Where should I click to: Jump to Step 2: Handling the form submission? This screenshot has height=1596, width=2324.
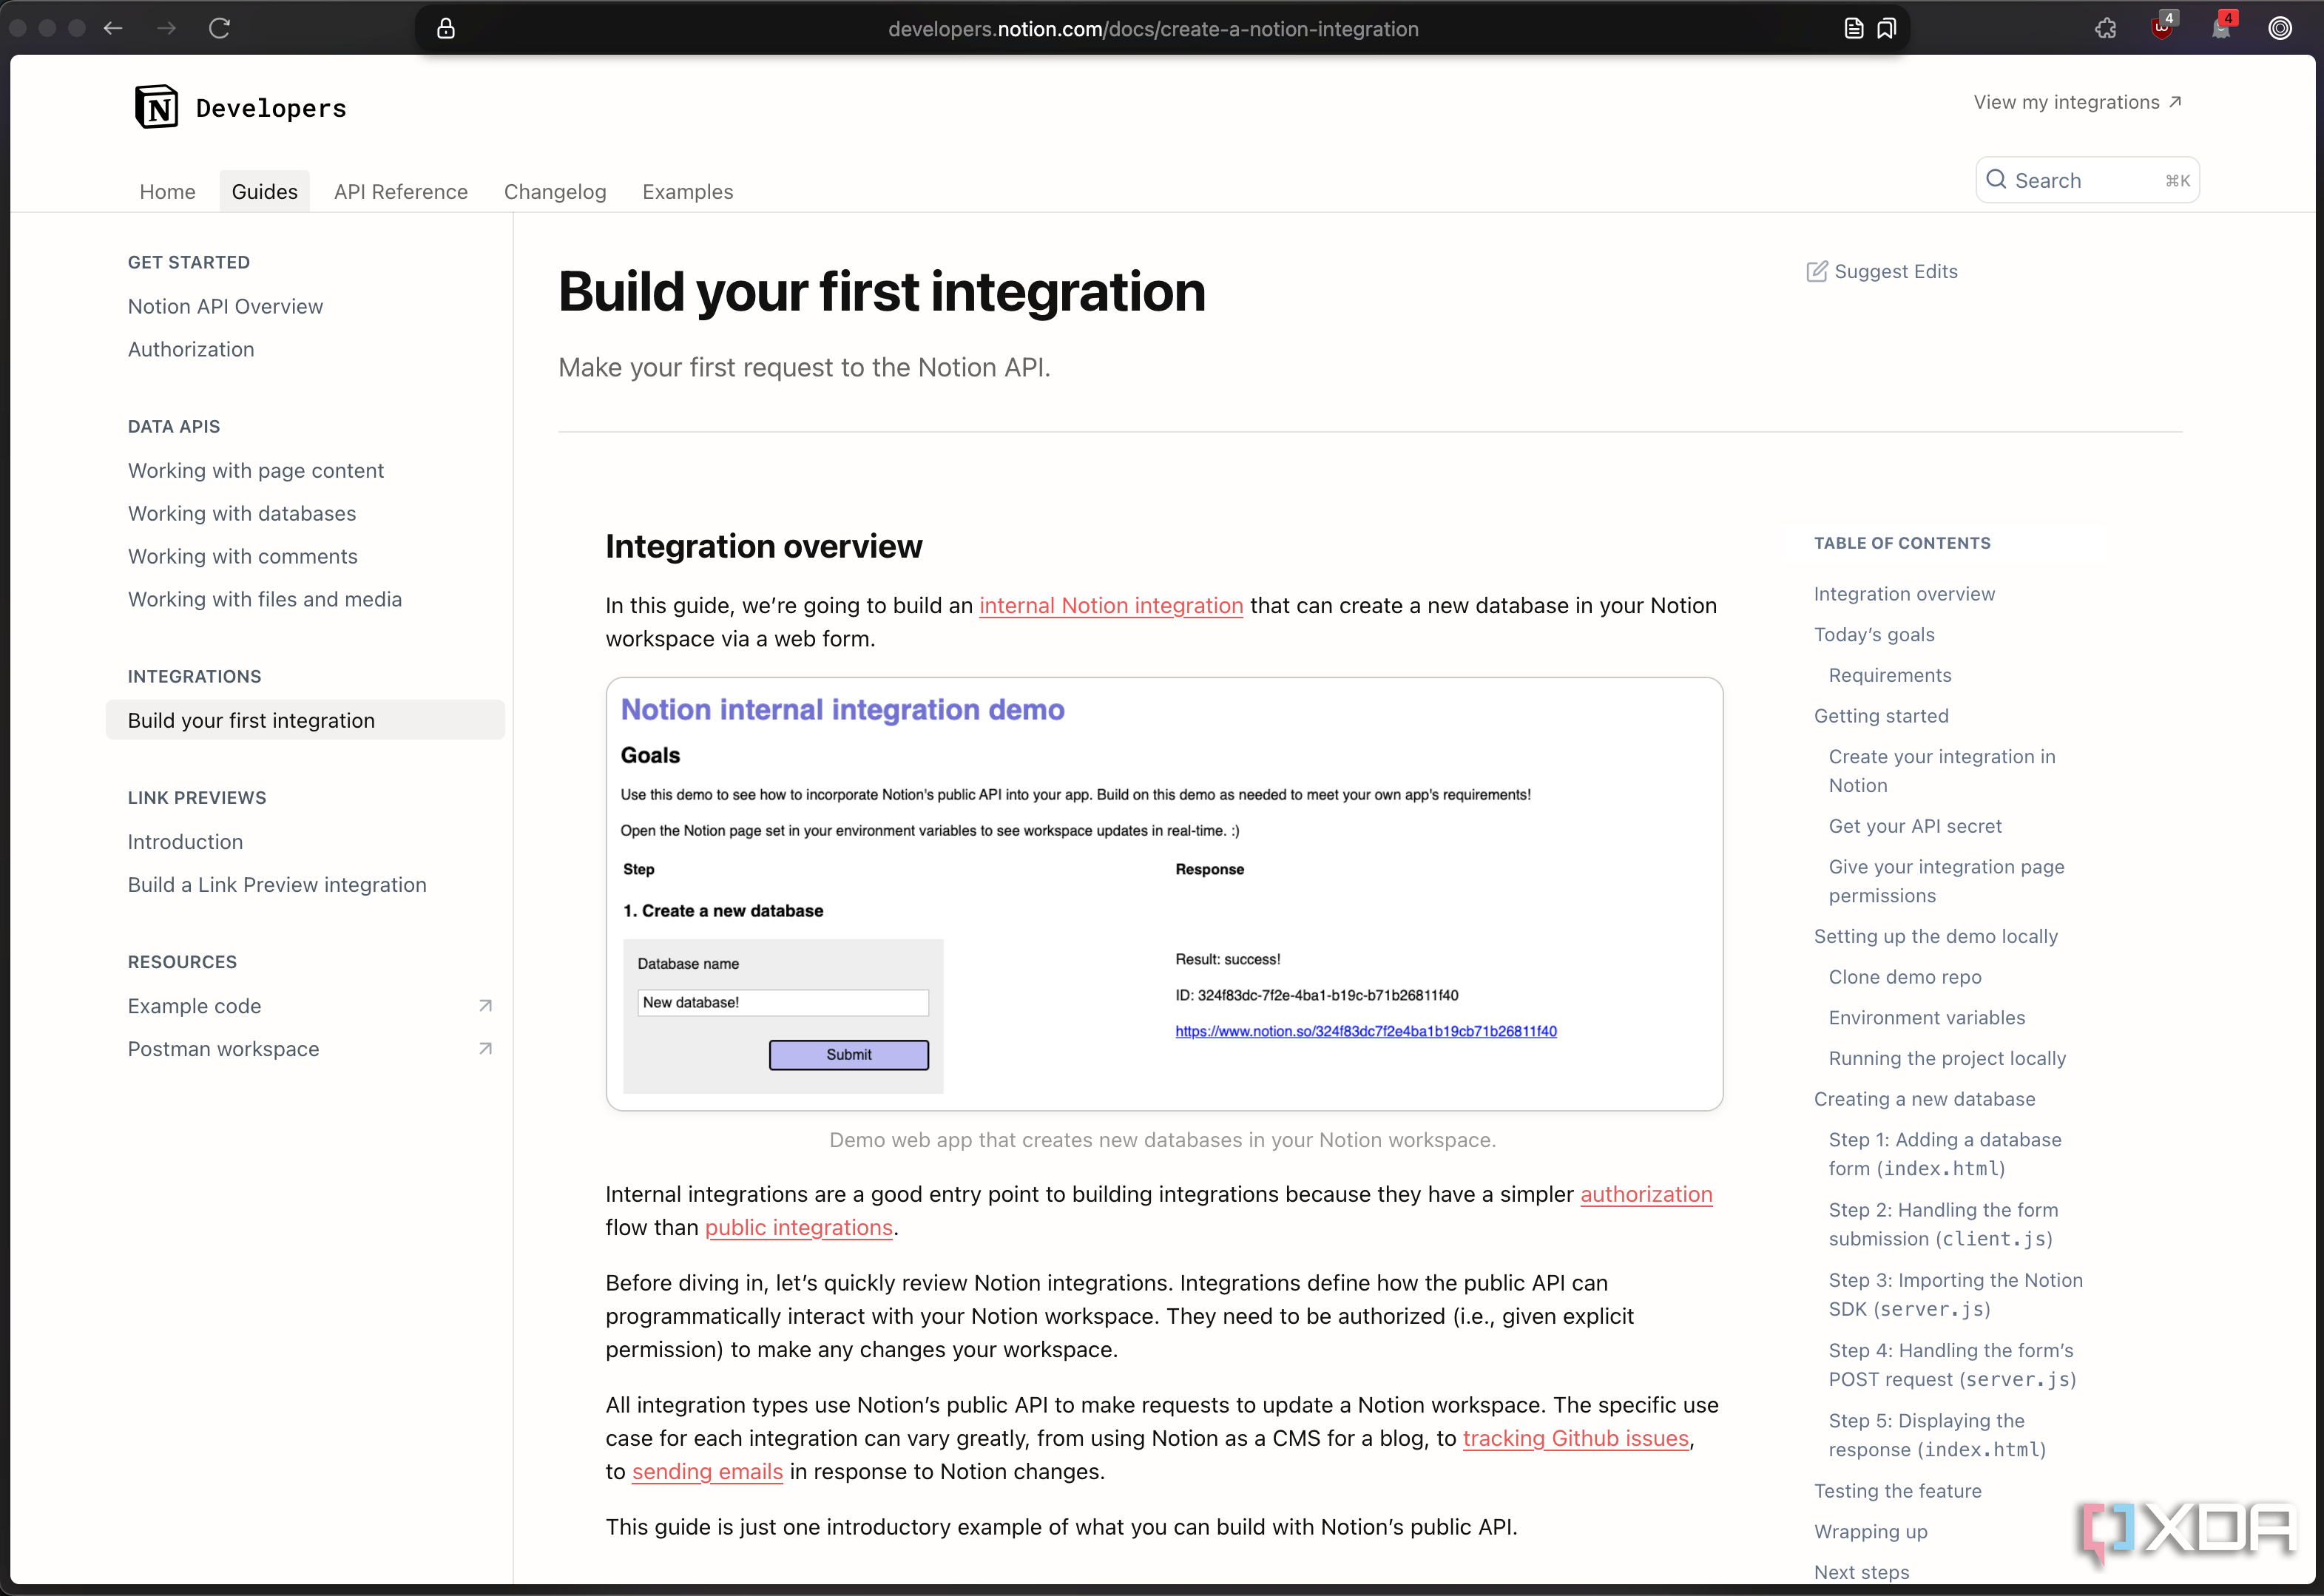tap(1943, 1224)
